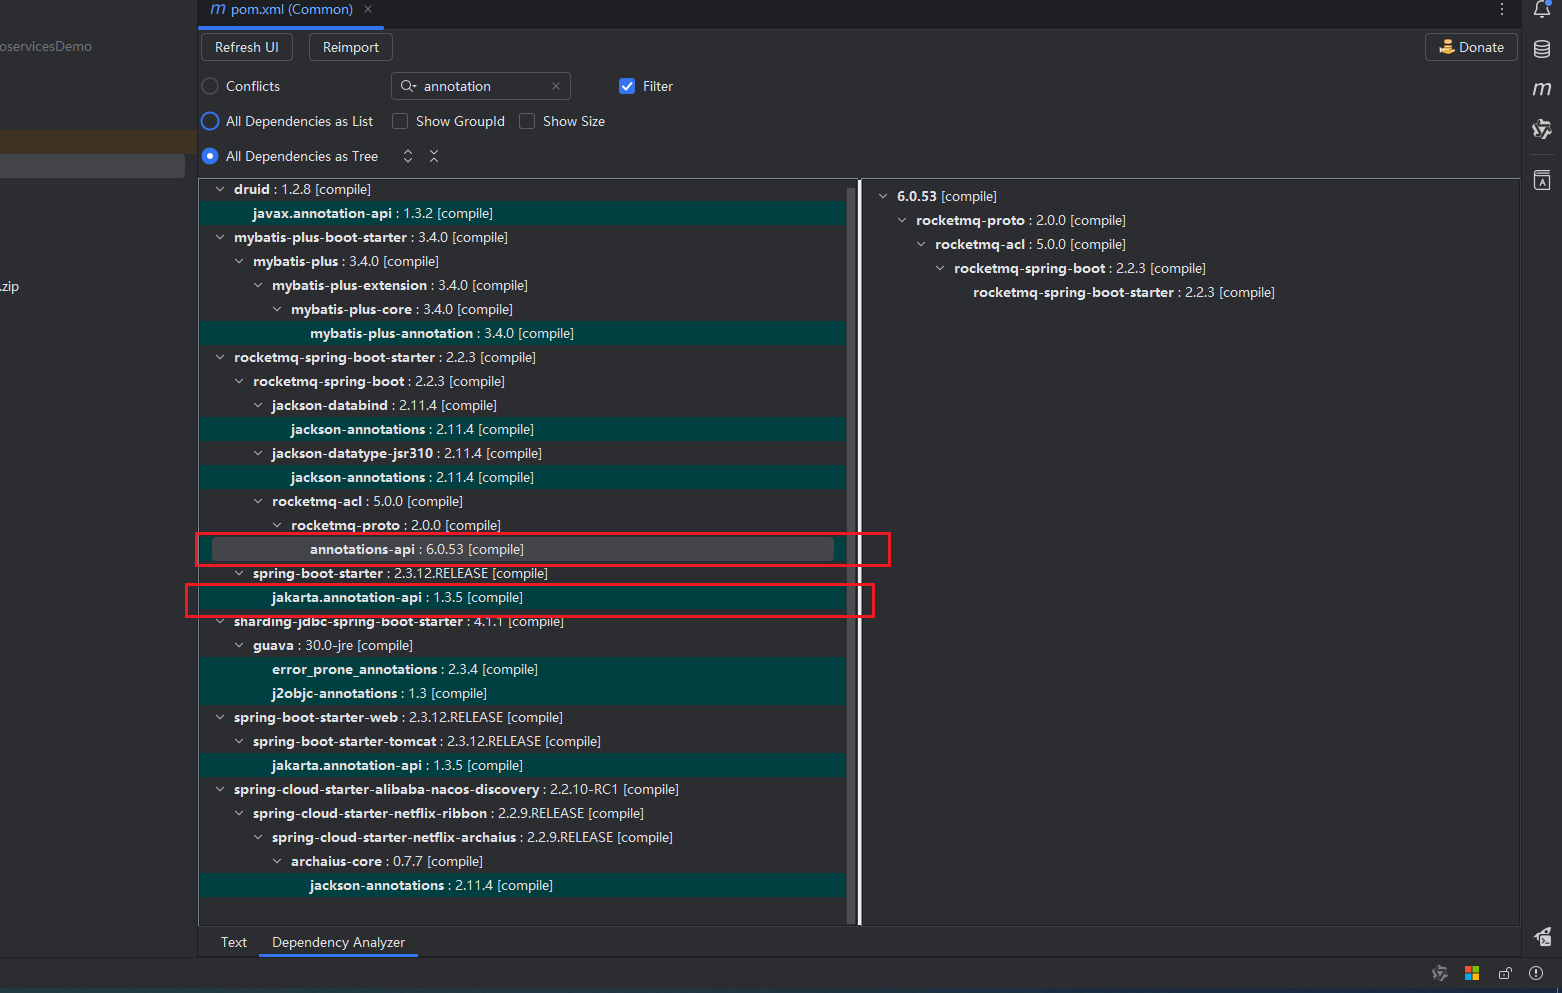Uncheck the Filter checkbox
This screenshot has width=1562, height=993.
pos(627,86)
